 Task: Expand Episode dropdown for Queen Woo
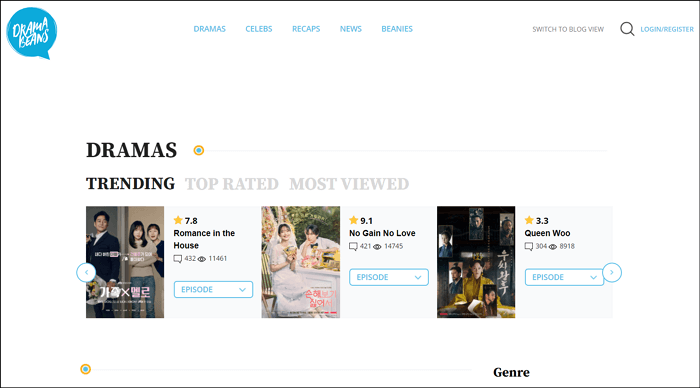[x=564, y=277]
